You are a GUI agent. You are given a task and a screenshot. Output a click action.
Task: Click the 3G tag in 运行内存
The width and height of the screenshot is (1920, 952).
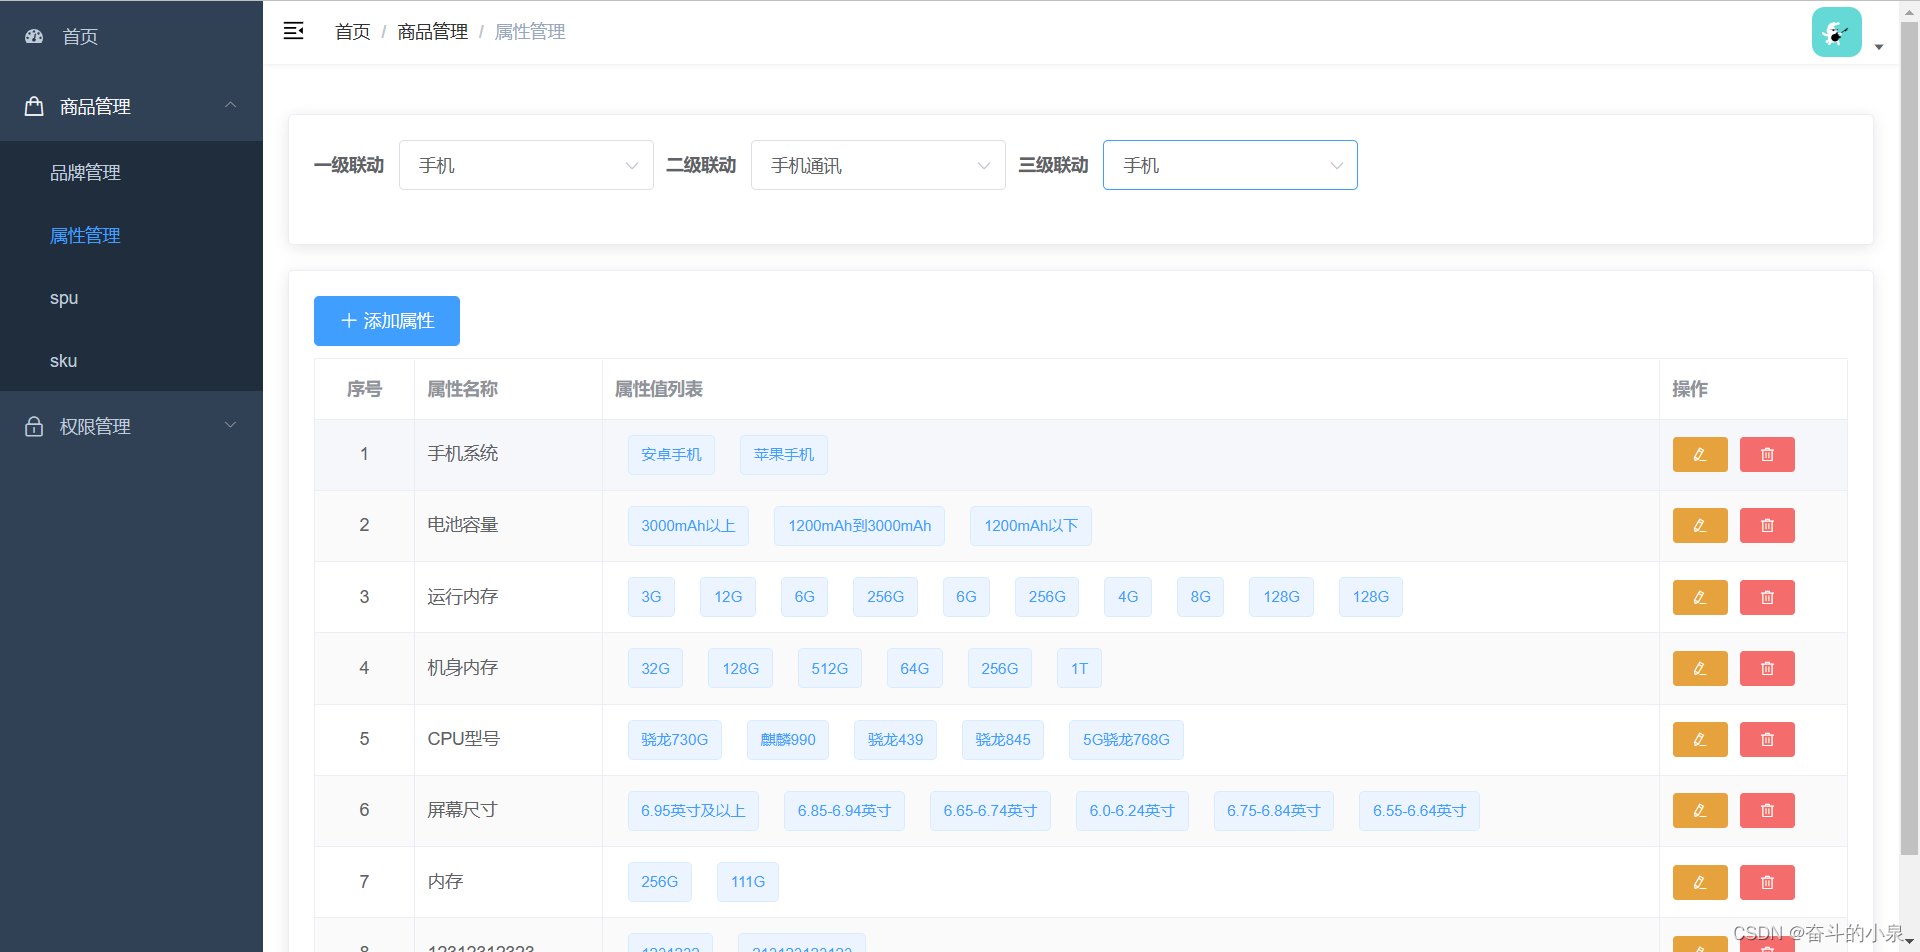click(651, 597)
